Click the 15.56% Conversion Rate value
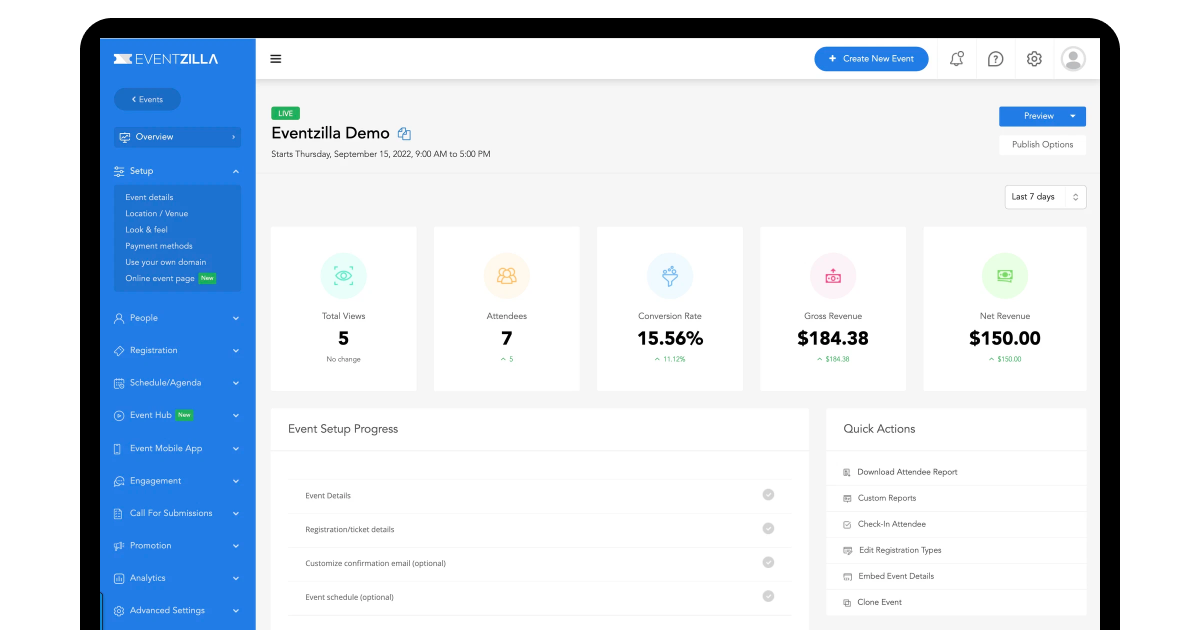Image resolution: width=1200 pixels, height=630 pixels. click(x=670, y=339)
